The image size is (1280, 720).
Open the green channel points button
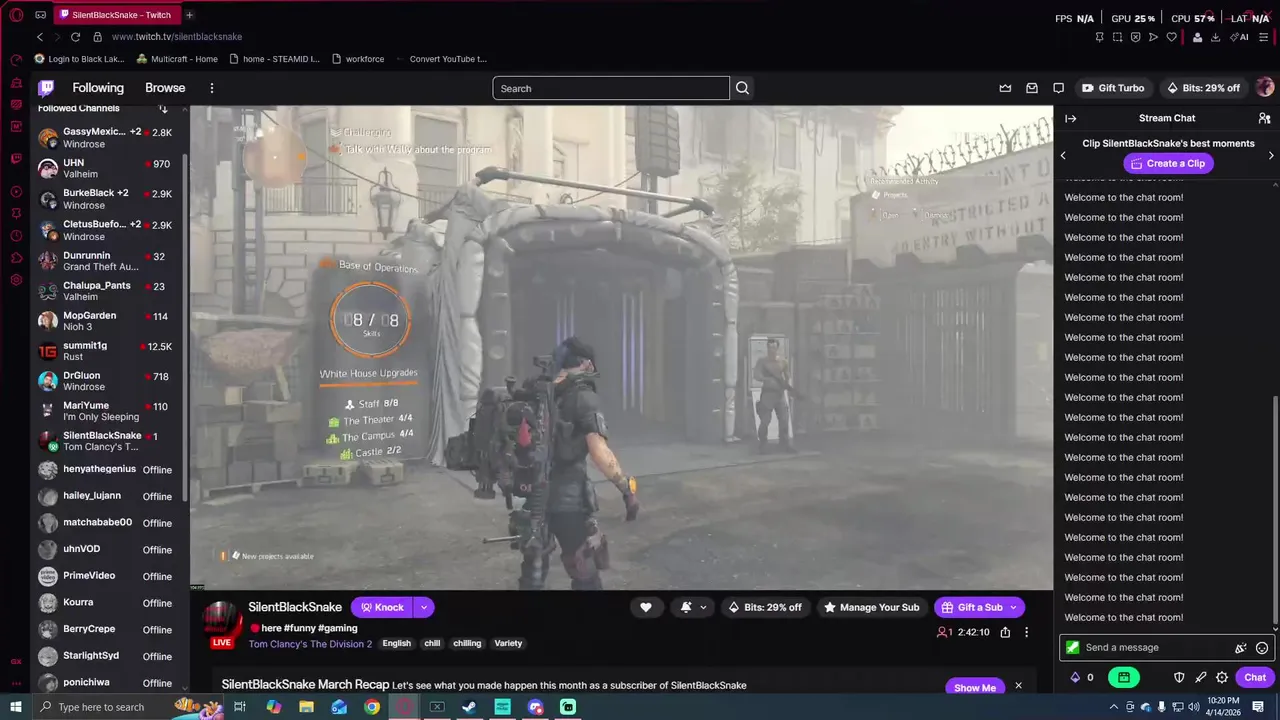pos(1124,677)
